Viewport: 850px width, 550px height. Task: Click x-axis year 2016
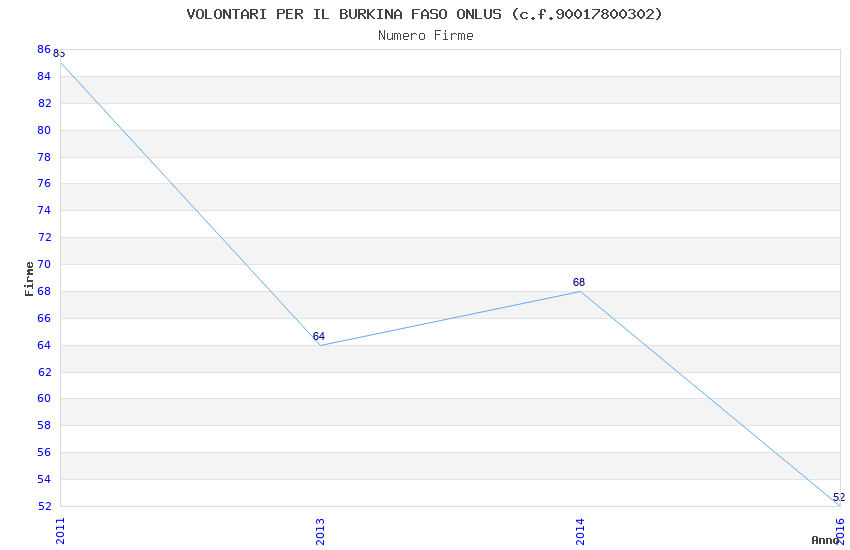(x=840, y=531)
